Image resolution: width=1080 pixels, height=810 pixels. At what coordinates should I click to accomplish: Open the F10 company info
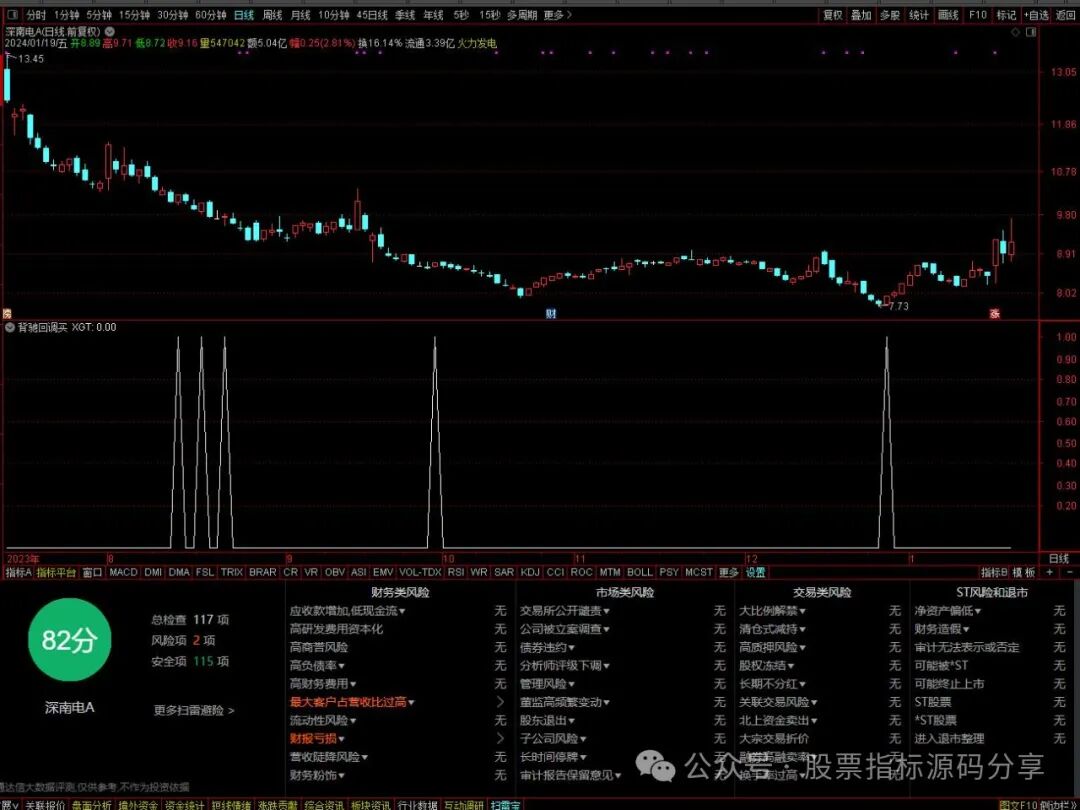point(977,14)
